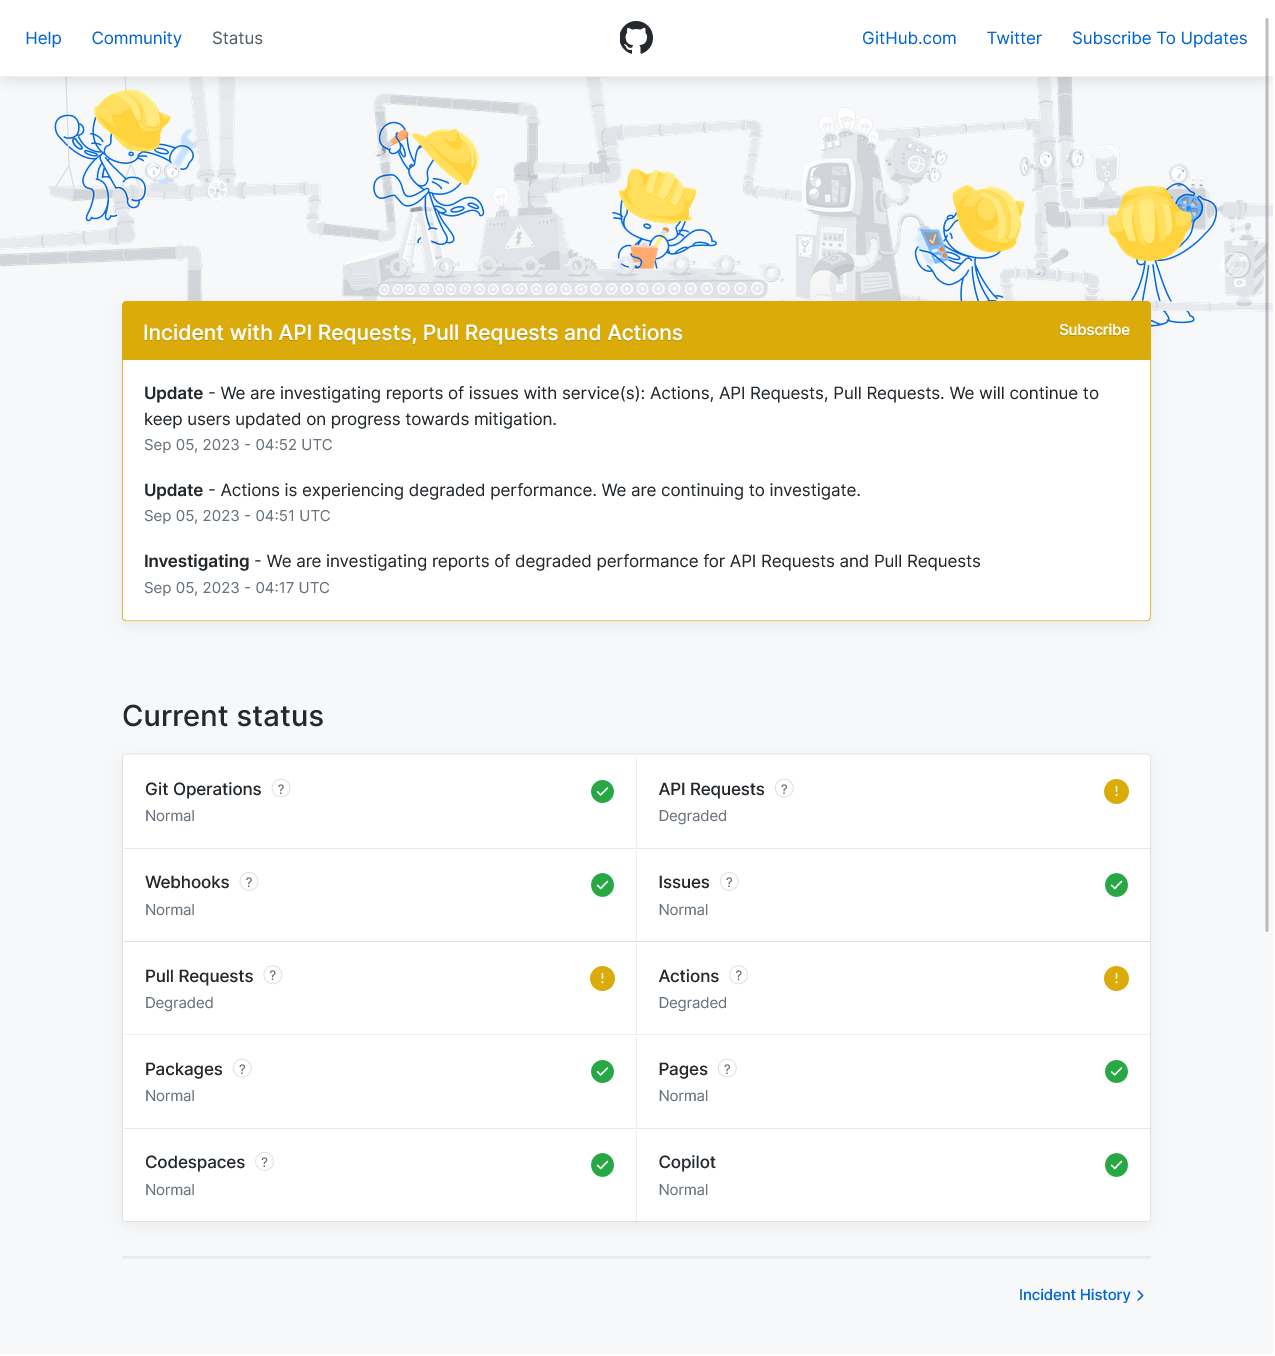Click the question mark beside Codespaces
Screen dimensions: 1275x1356
tap(265, 1162)
